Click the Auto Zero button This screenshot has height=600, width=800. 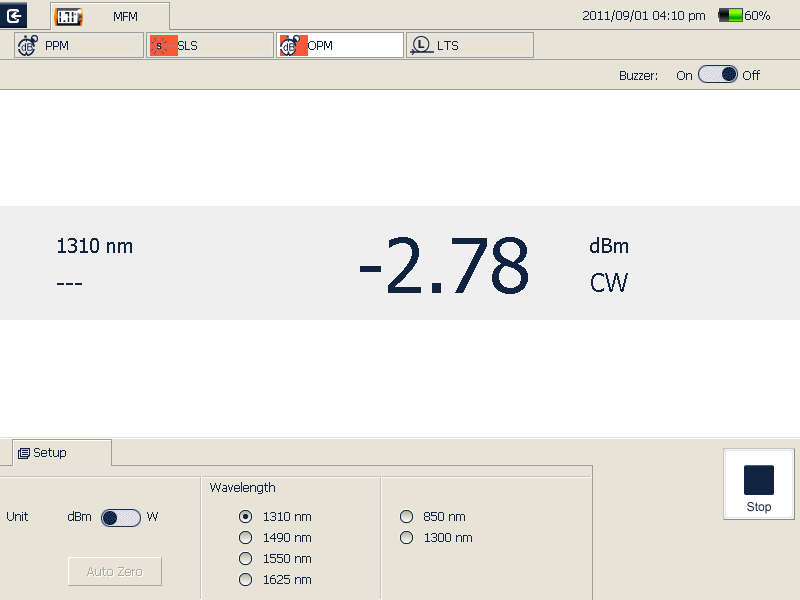pyautogui.click(x=115, y=572)
